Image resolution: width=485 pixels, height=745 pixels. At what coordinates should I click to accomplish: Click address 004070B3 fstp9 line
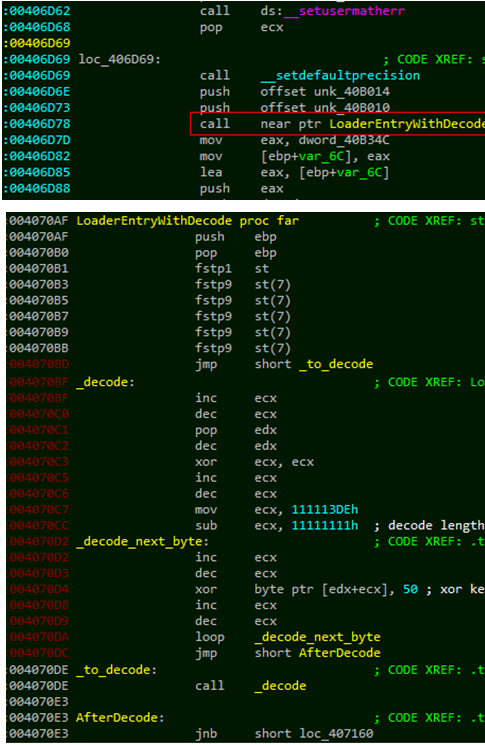click(38, 285)
